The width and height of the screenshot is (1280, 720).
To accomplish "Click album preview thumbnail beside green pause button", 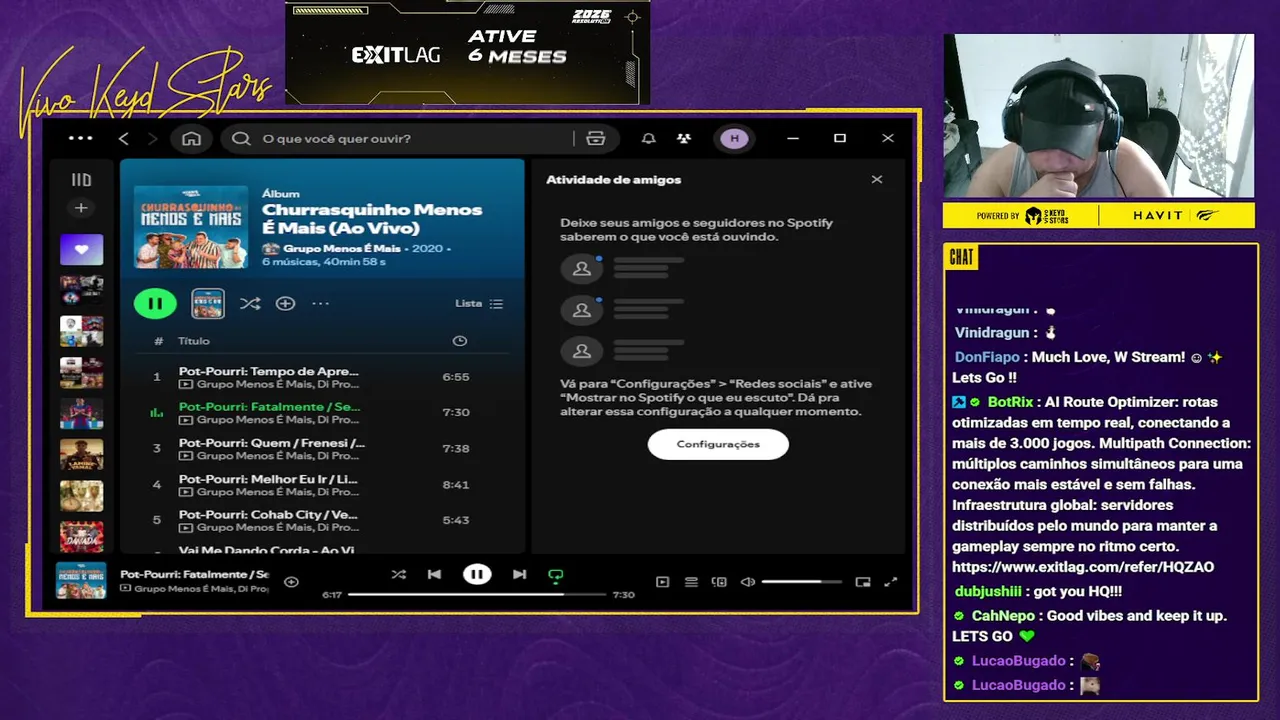I will pos(208,303).
